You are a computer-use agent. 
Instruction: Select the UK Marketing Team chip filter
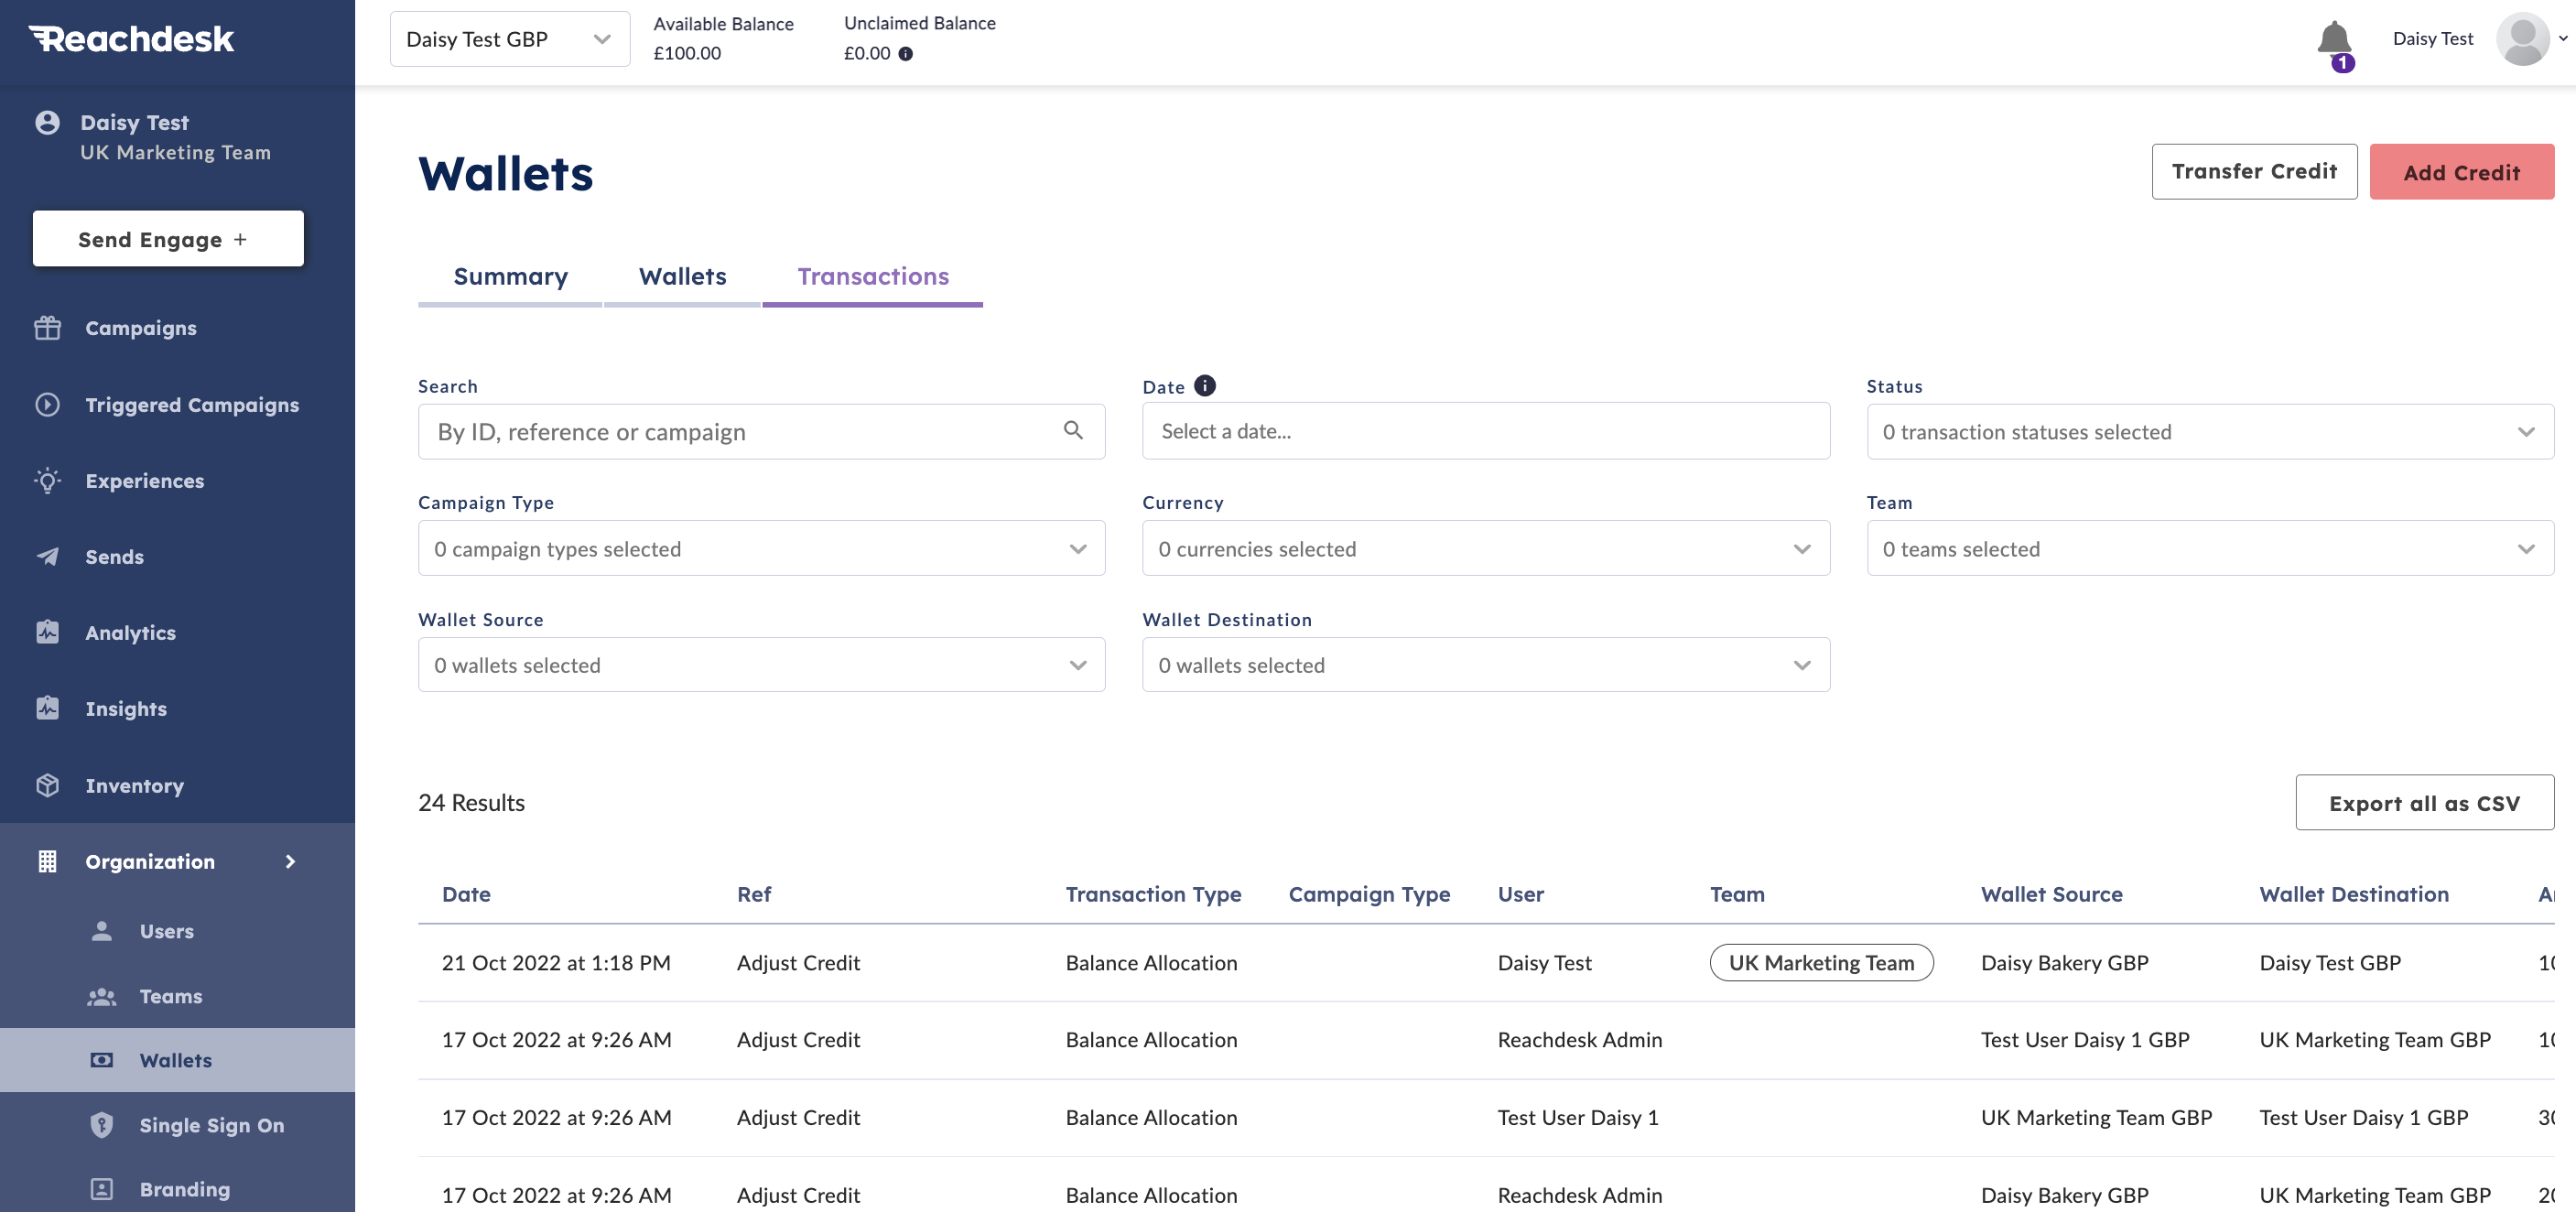[x=1821, y=962]
